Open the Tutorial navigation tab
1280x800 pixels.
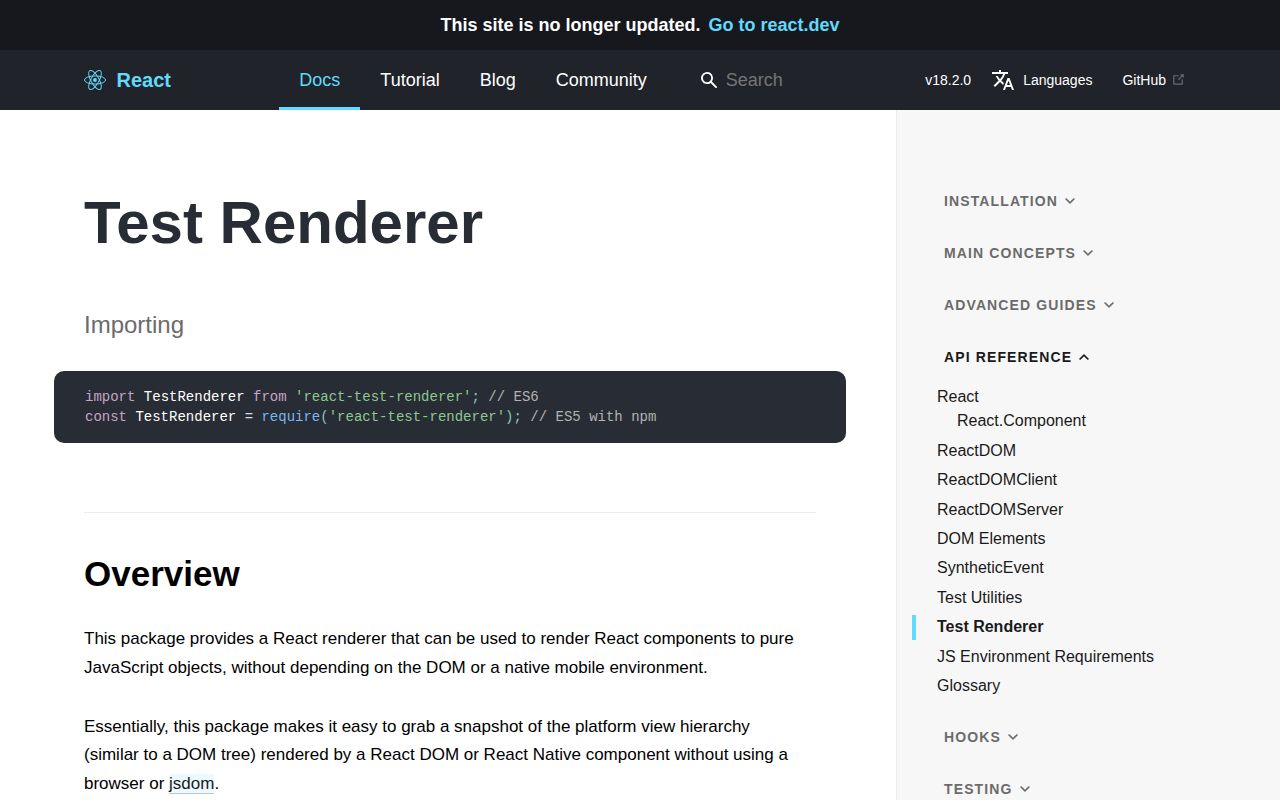coord(410,80)
